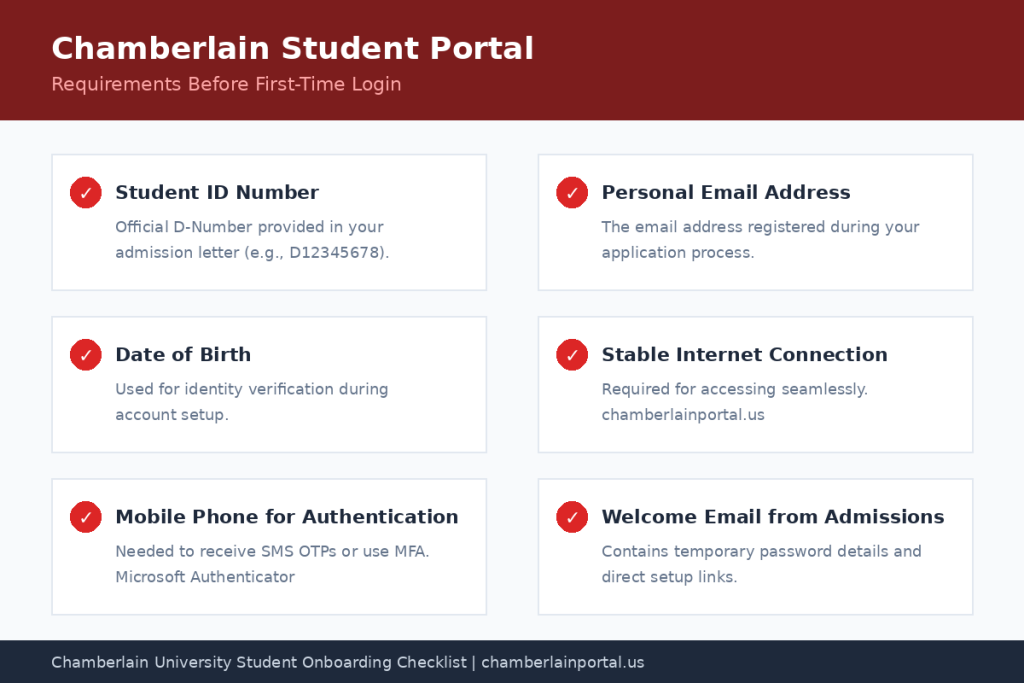This screenshot has height=683, width=1024.
Task: Click the temporary password details description
Action: tap(761, 564)
